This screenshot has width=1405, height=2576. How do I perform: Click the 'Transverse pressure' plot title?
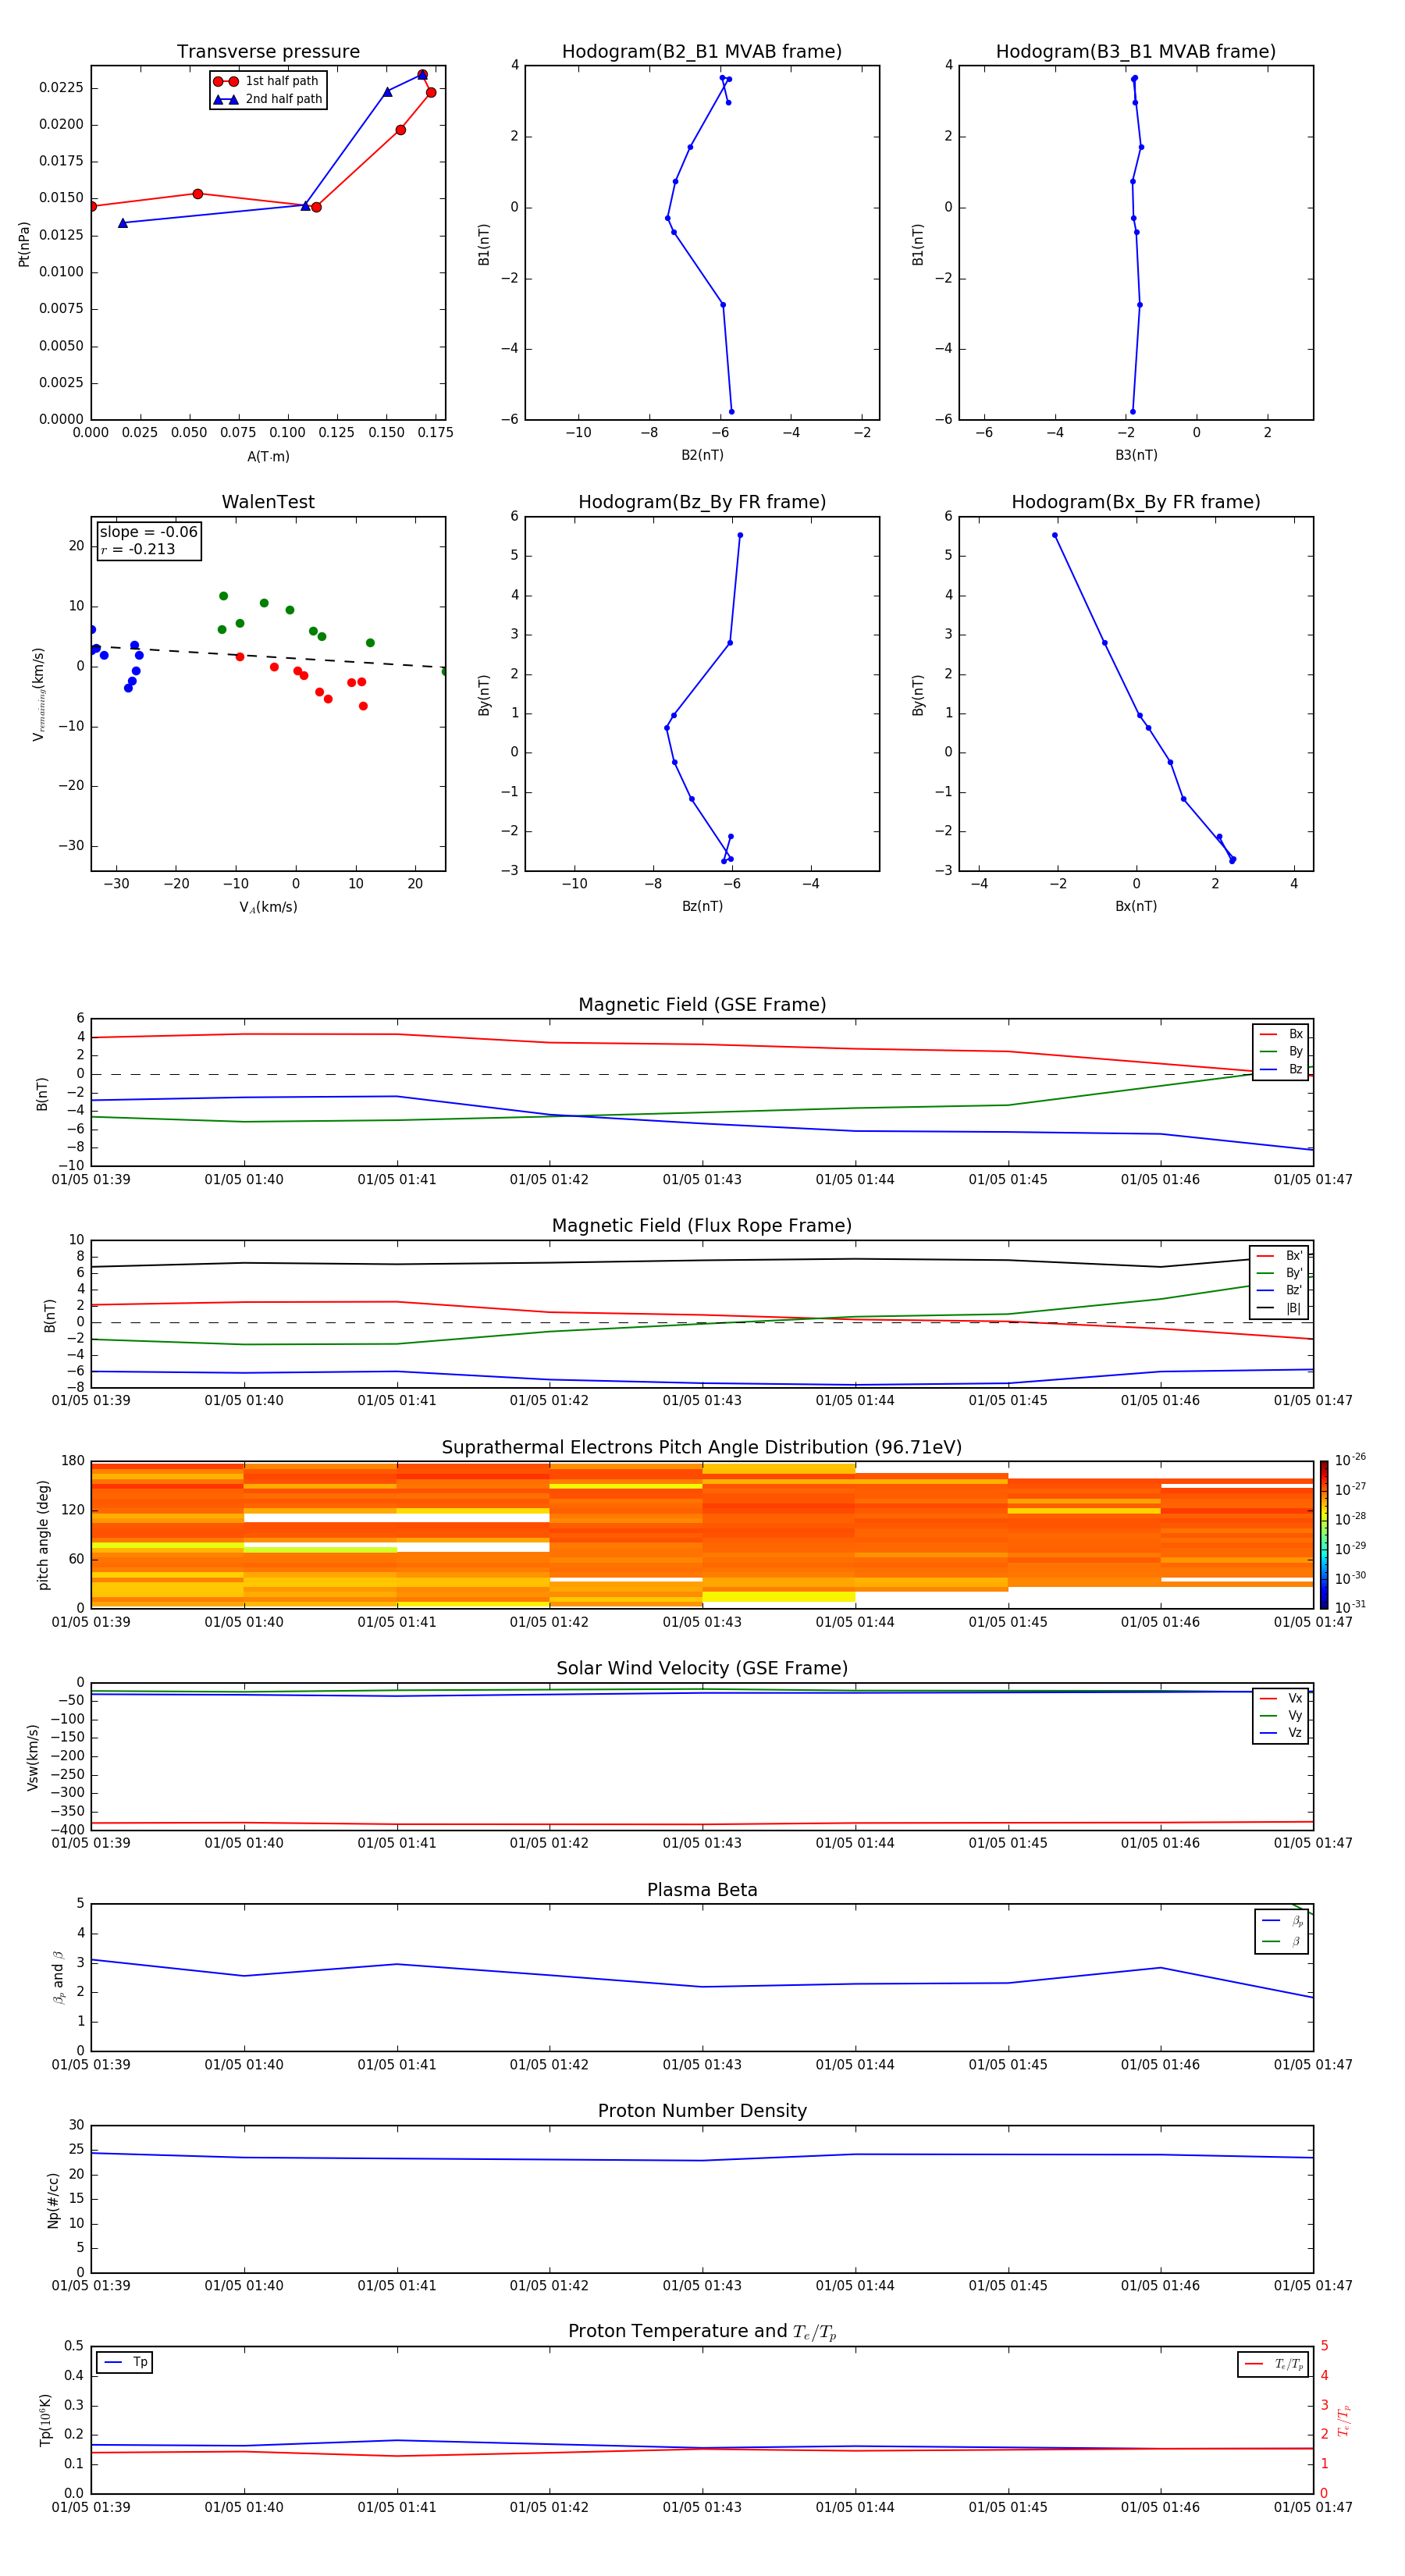point(268,52)
